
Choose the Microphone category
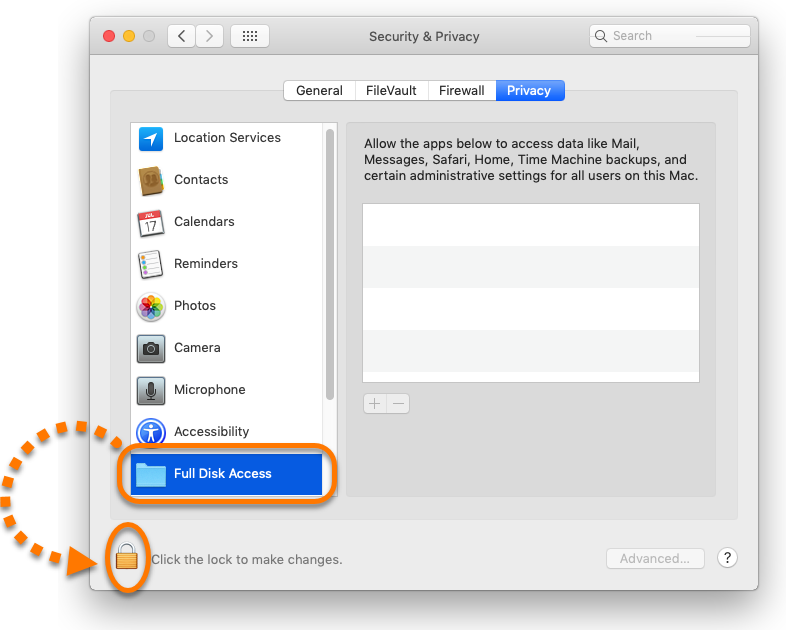tap(227, 390)
